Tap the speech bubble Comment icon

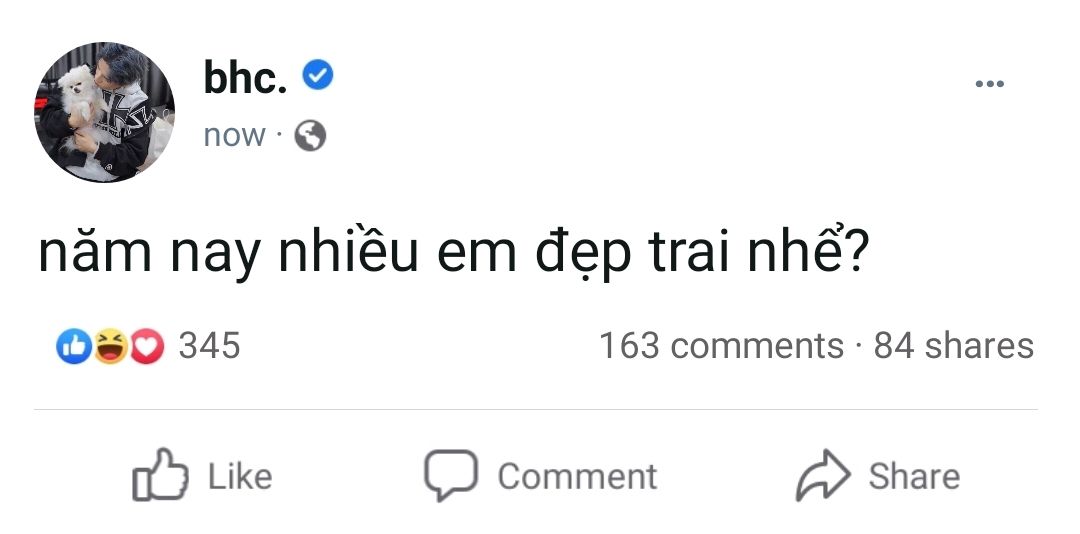point(450,475)
